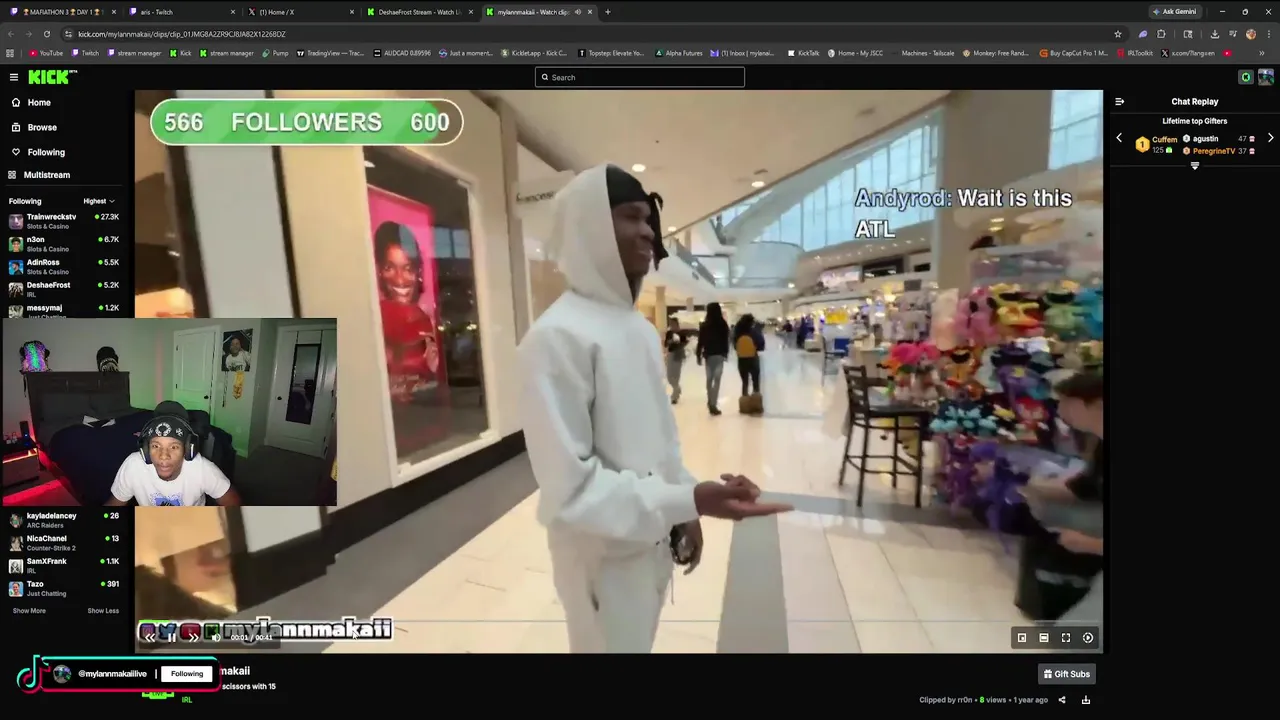Open the Kick green badge icon in header
This screenshot has height=720, width=1280.
[1245, 77]
